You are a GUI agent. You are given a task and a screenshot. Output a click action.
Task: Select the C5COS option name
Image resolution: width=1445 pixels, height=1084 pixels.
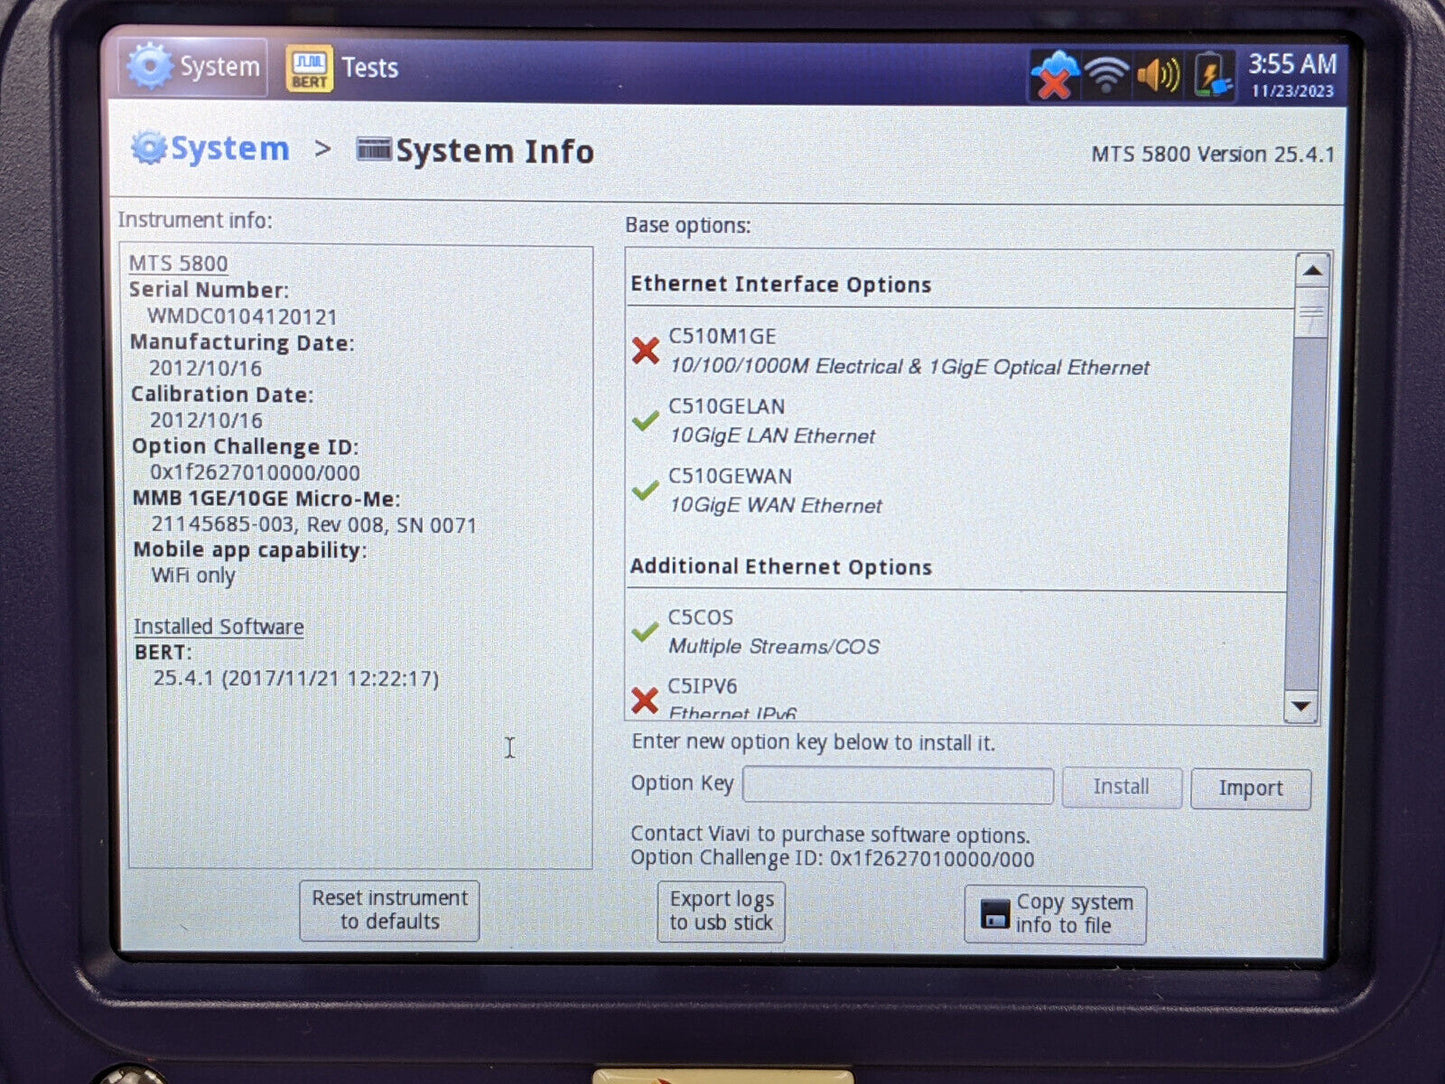coord(700,618)
